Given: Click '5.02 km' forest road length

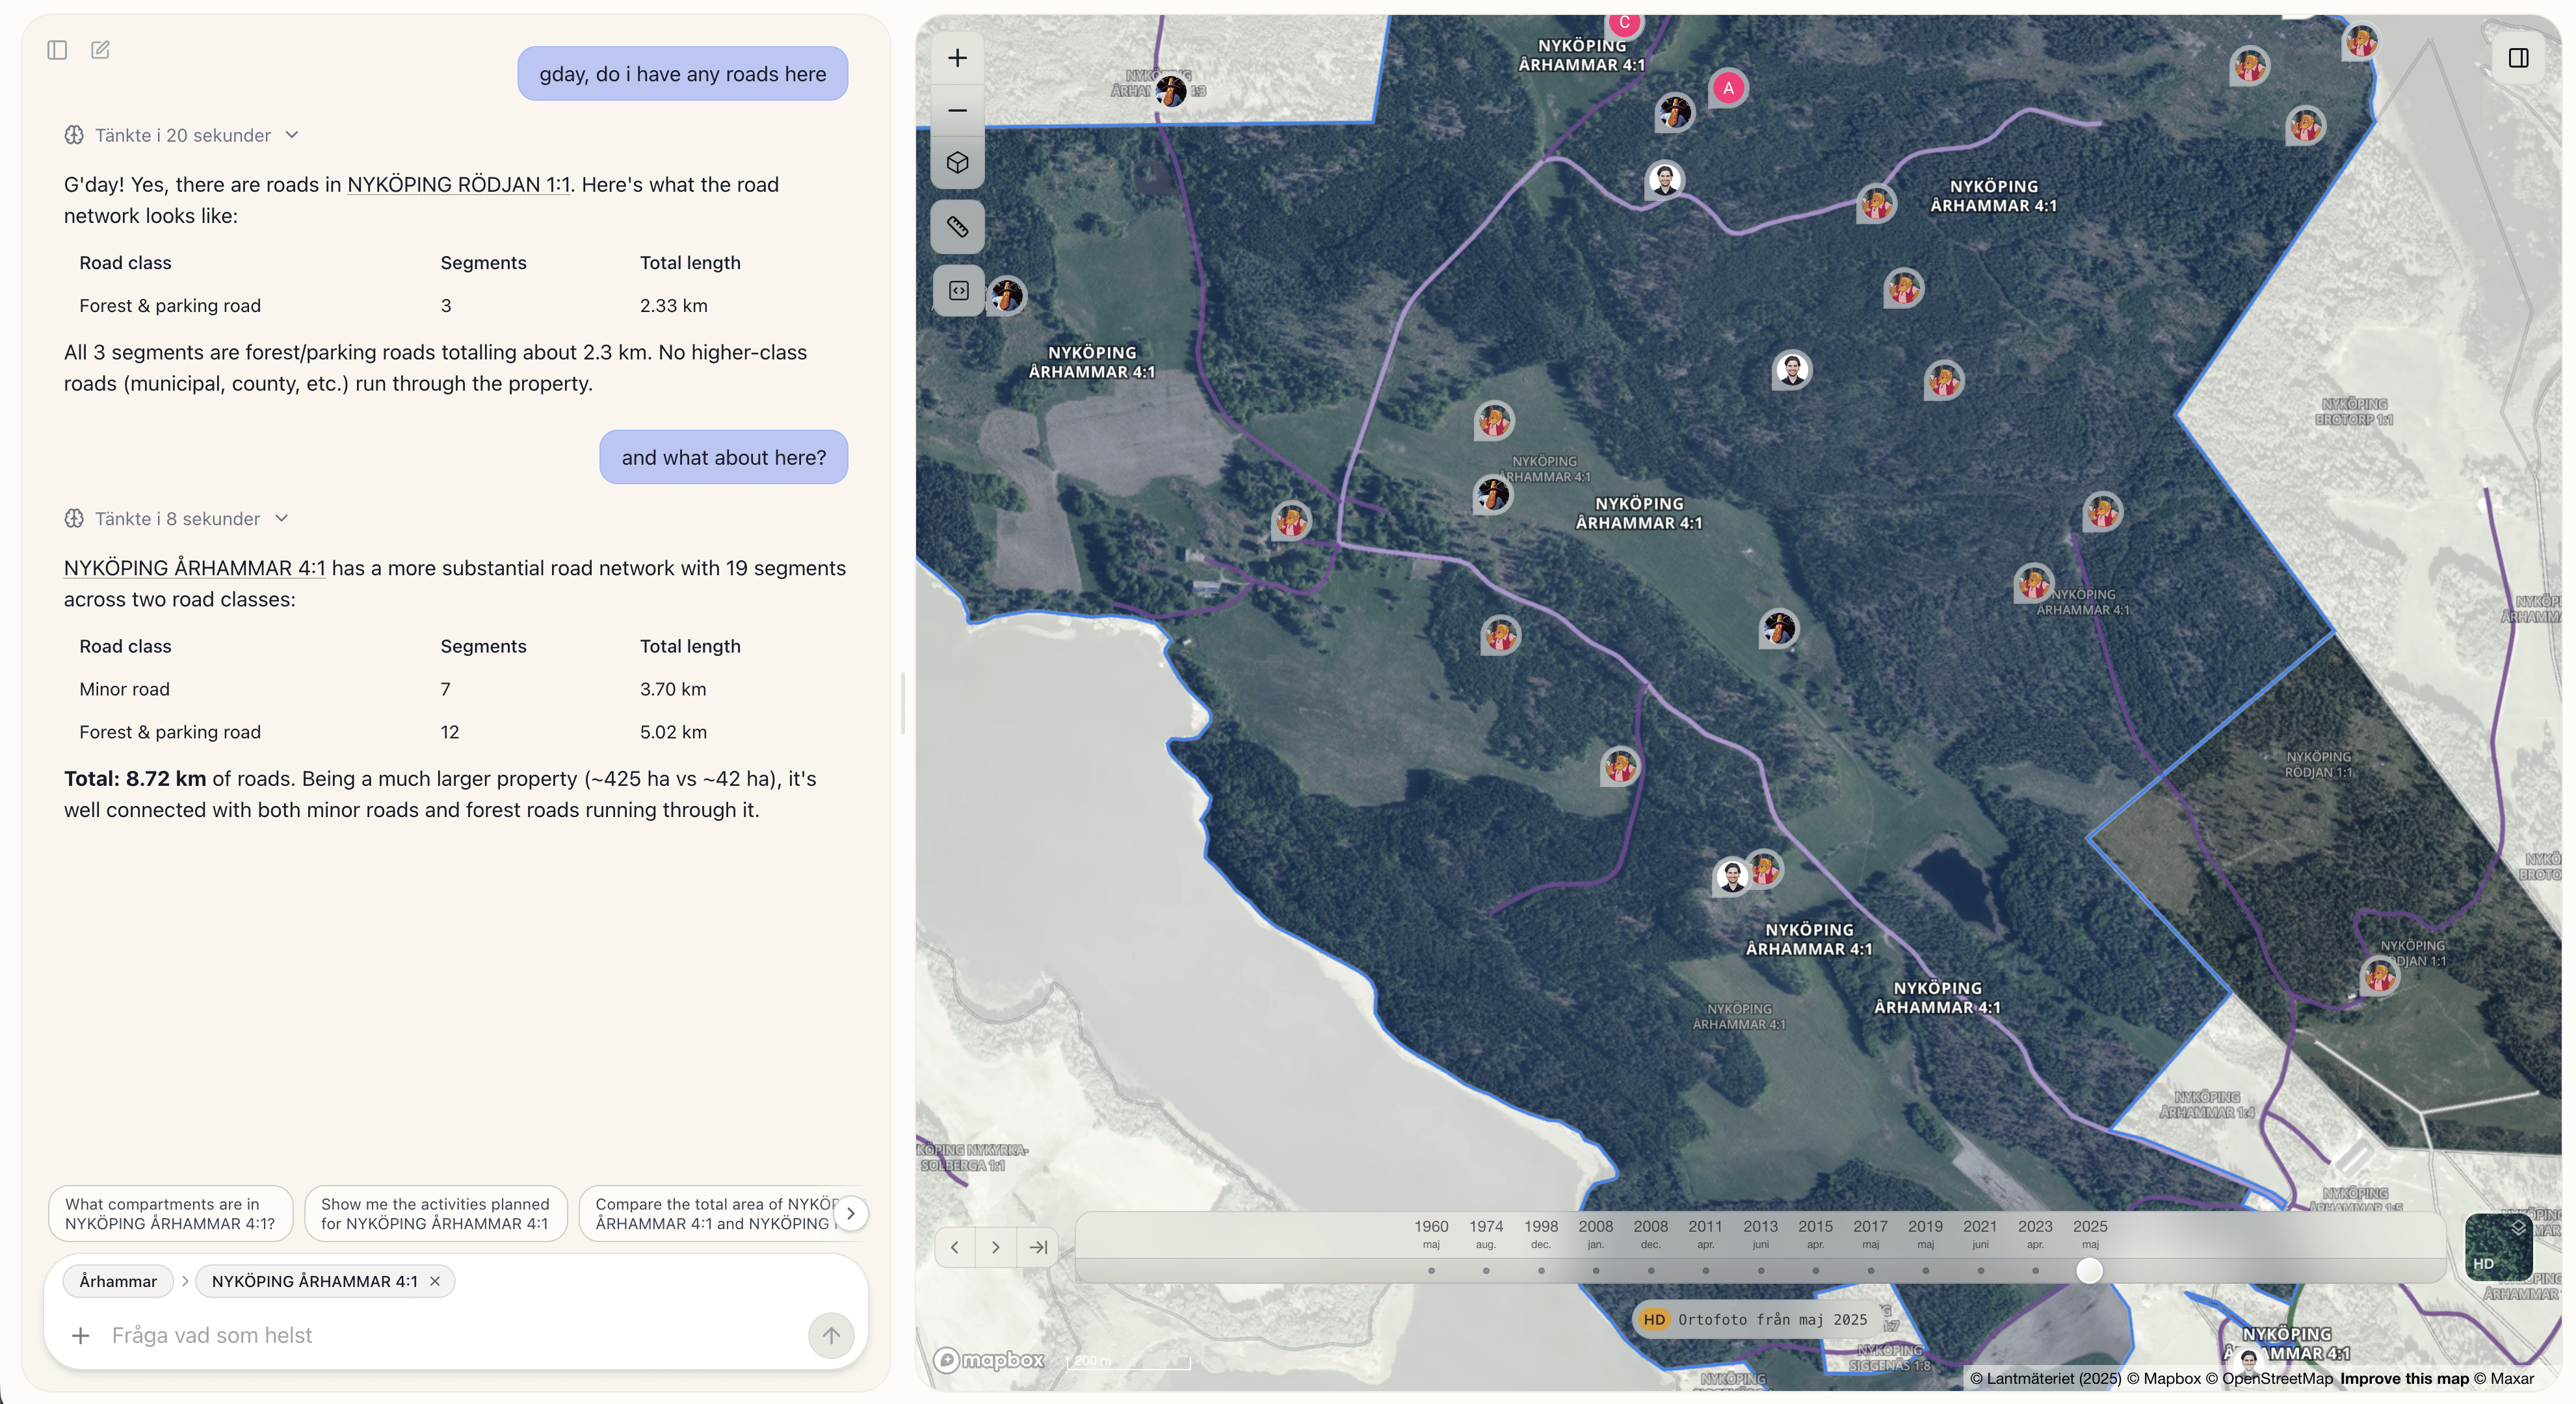Looking at the screenshot, I should [x=673, y=732].
